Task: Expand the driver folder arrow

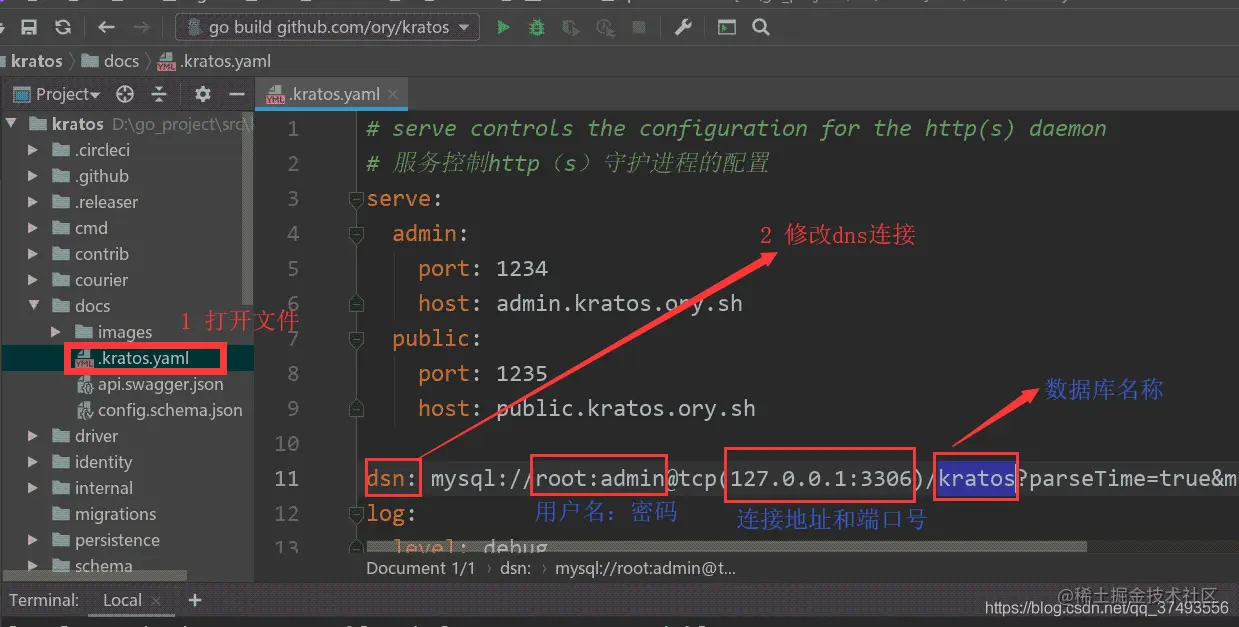Action: point(34,436)
